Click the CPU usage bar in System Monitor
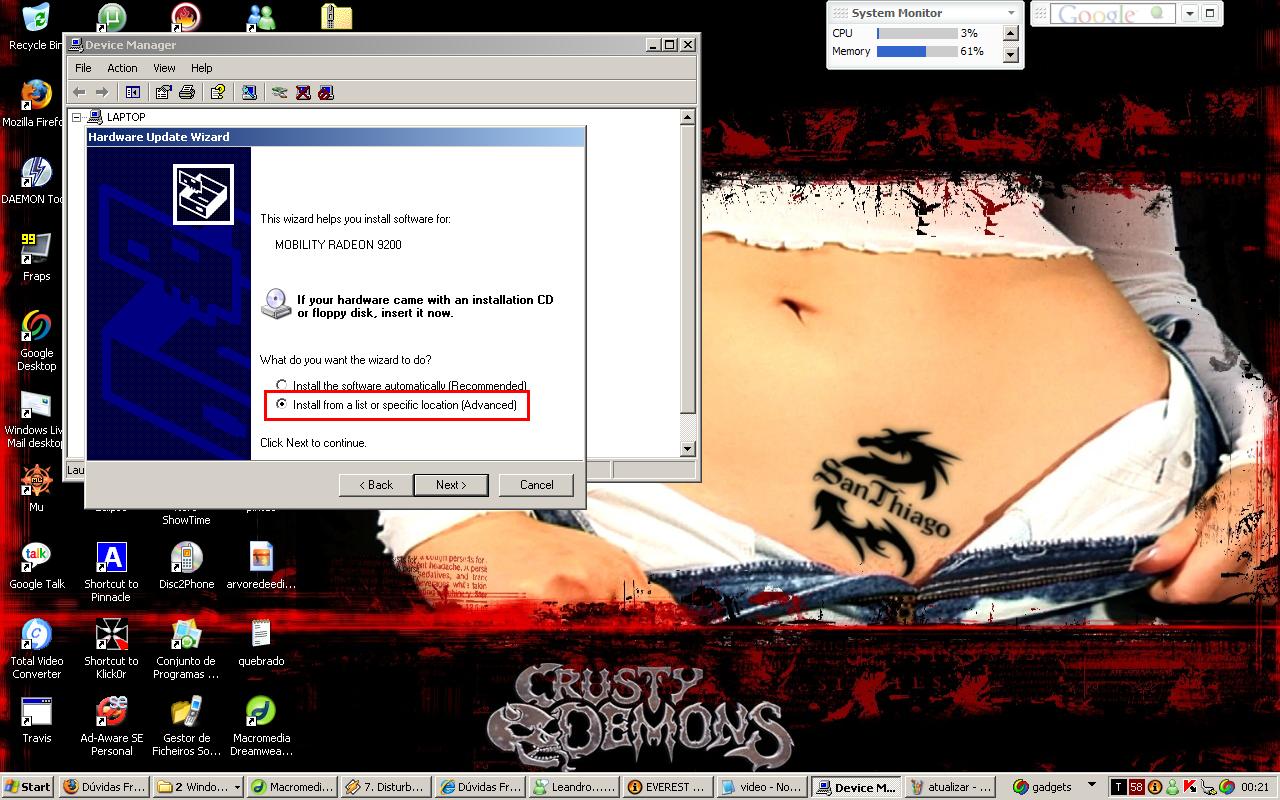 point(916,33)
